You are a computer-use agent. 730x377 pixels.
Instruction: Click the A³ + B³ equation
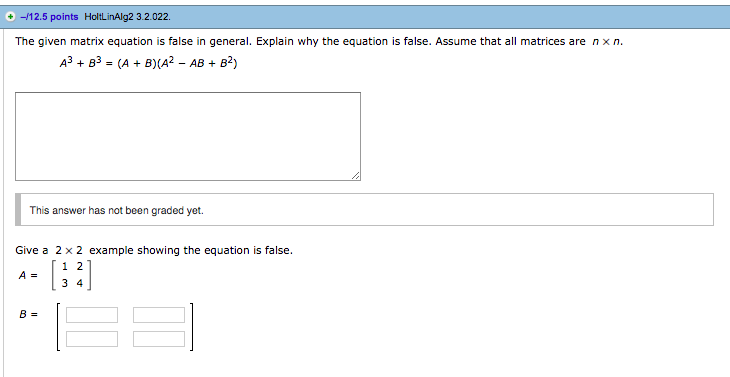pyautogui.click(x=149, y=63)
